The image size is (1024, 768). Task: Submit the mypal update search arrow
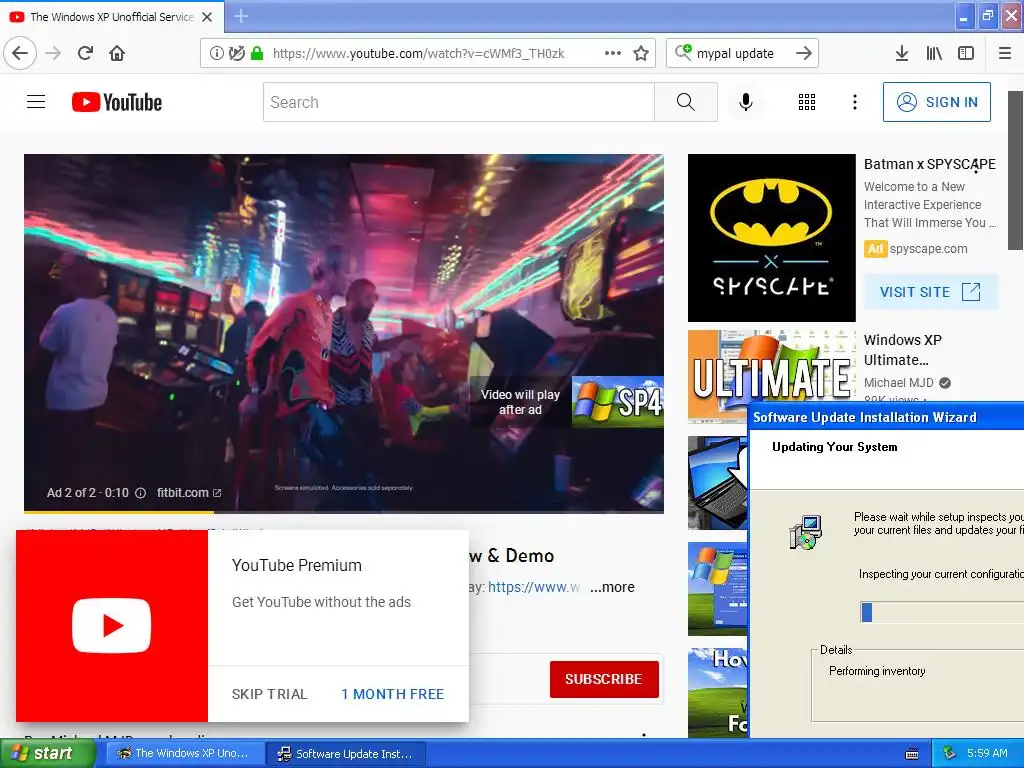tap(804, 53)
